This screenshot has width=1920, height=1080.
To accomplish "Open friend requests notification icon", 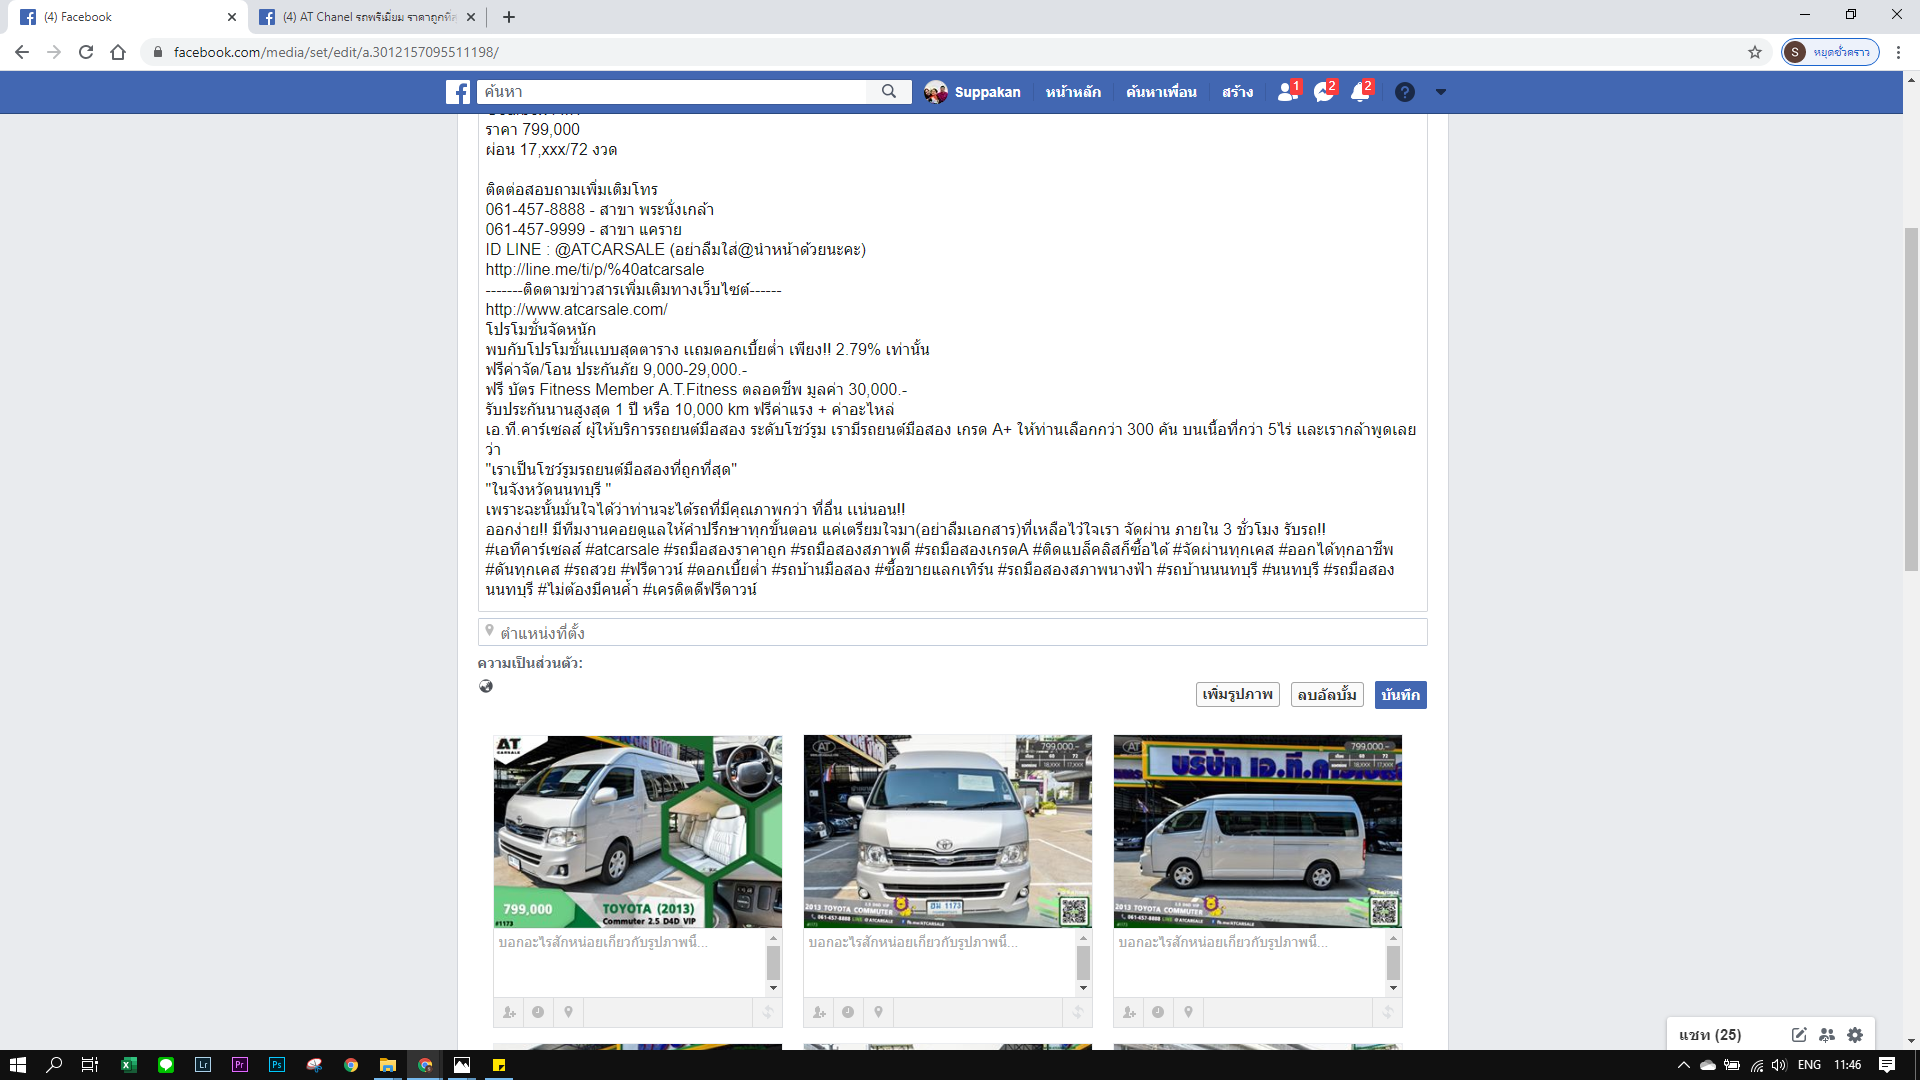I will (1287, 92).
